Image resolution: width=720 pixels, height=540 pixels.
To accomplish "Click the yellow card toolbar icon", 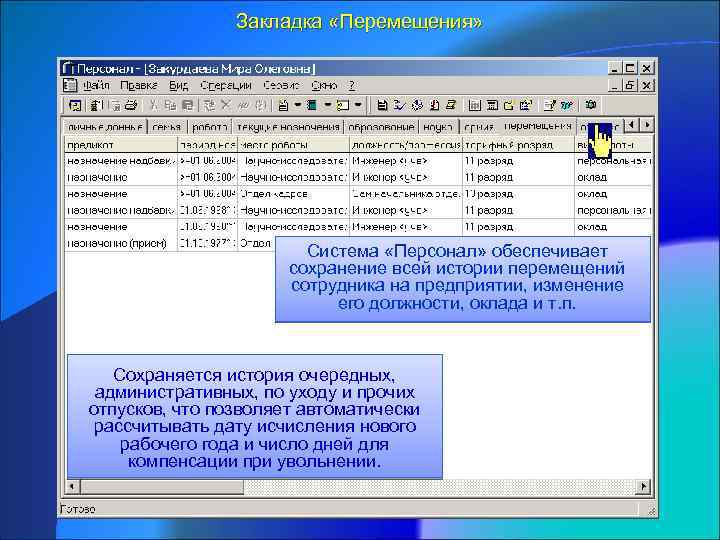I will [343, 106].
